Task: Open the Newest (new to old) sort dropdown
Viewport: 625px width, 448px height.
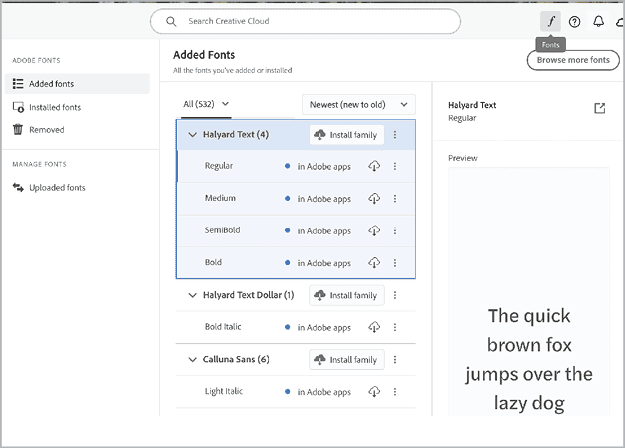Action: pyautogui.click(x=358, y=103)
